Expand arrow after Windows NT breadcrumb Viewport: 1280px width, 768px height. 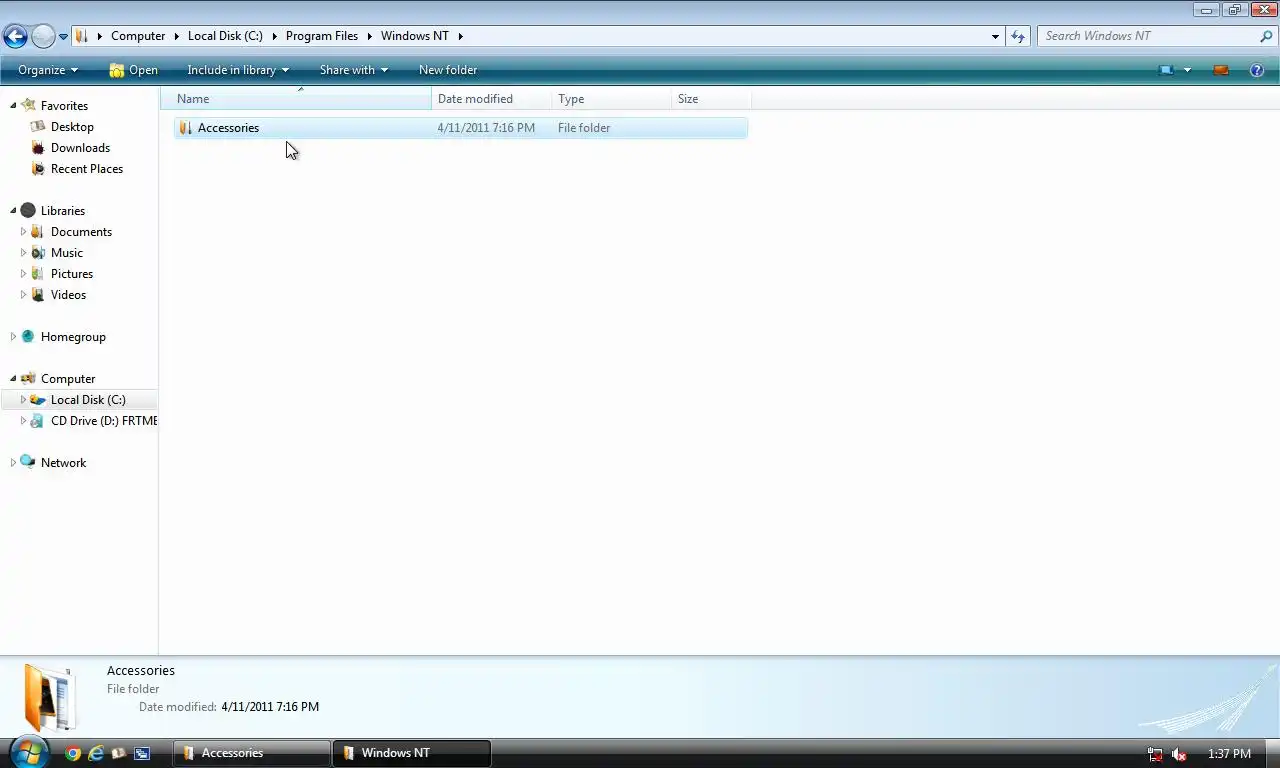461,36
